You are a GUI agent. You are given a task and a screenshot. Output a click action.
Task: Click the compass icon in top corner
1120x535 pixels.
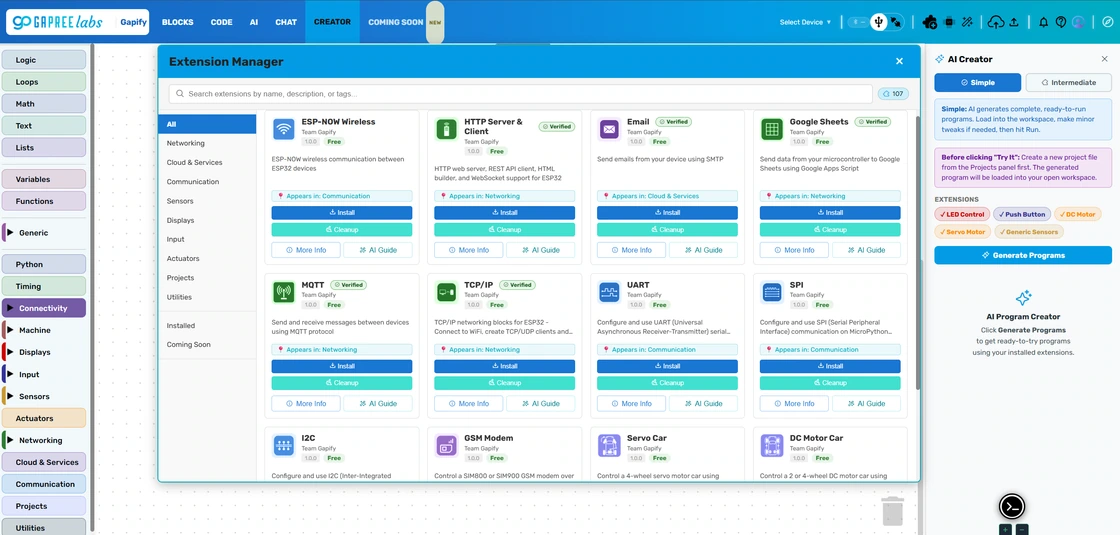tap(1107, 22)
